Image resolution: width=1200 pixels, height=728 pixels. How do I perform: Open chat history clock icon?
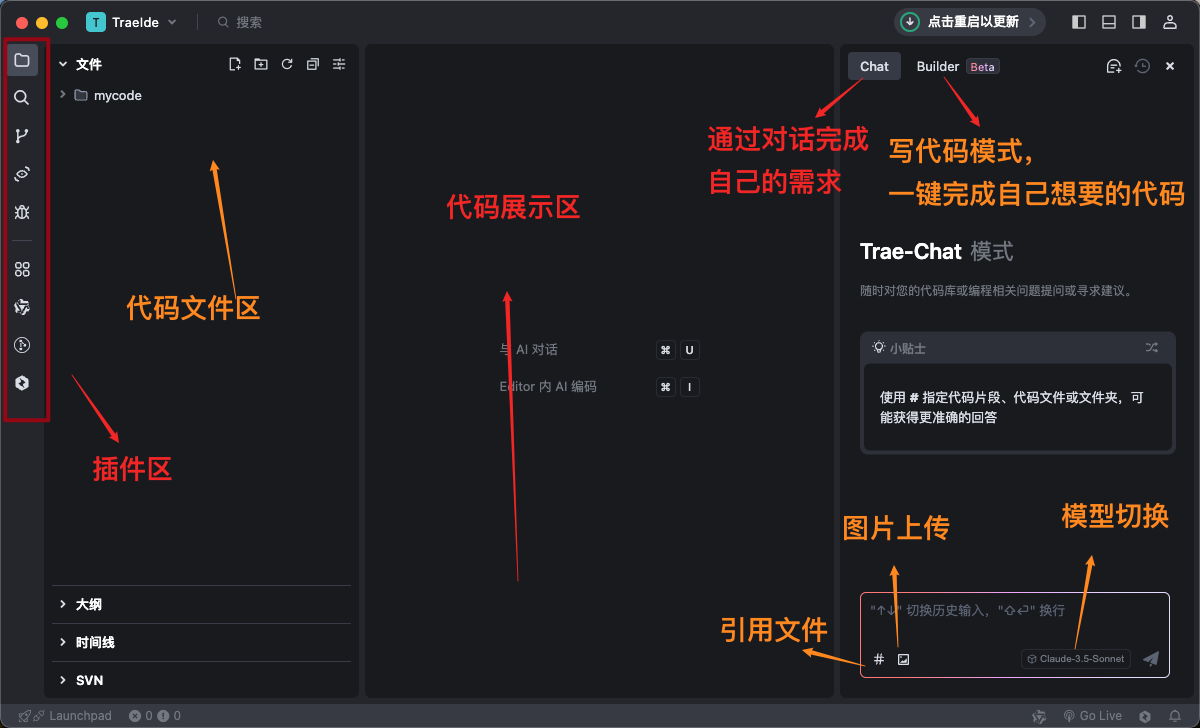[x=1142, y=66]
